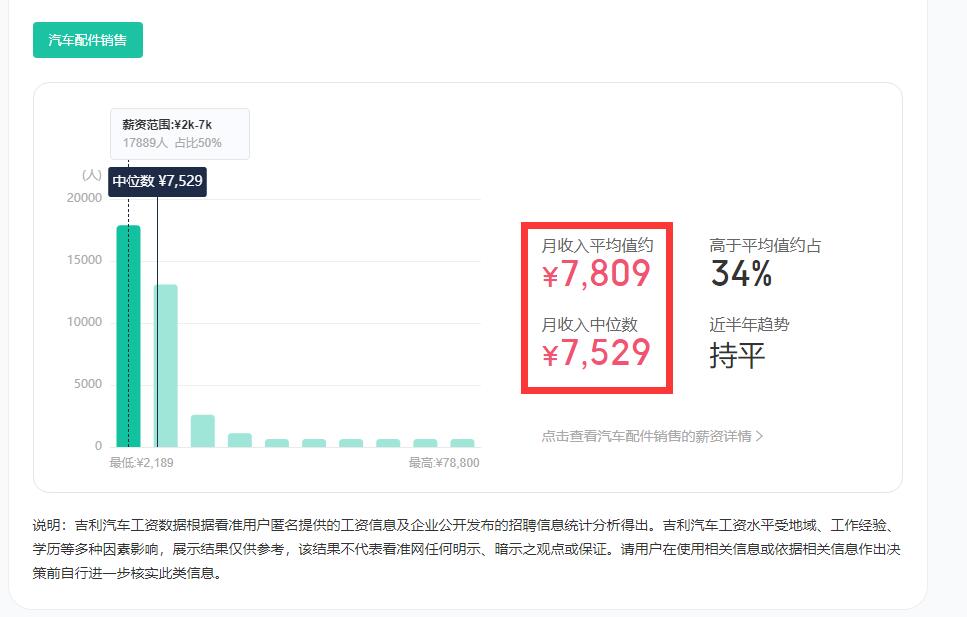The height and width of the screenshot is (617, 967).
Task: Click the 高于平均值约占 label
Action: point(765,245)
